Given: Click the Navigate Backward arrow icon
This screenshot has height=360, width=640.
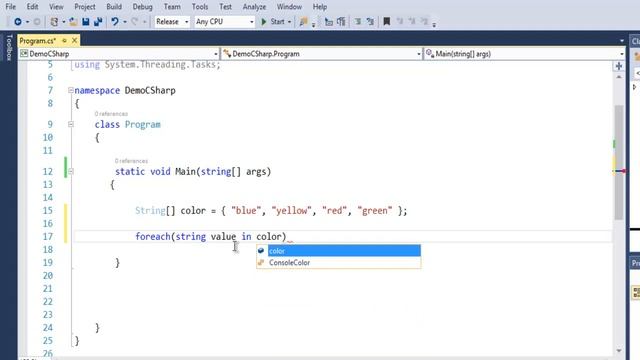Looking at the screenshot, I should click(x=18, y=22).
